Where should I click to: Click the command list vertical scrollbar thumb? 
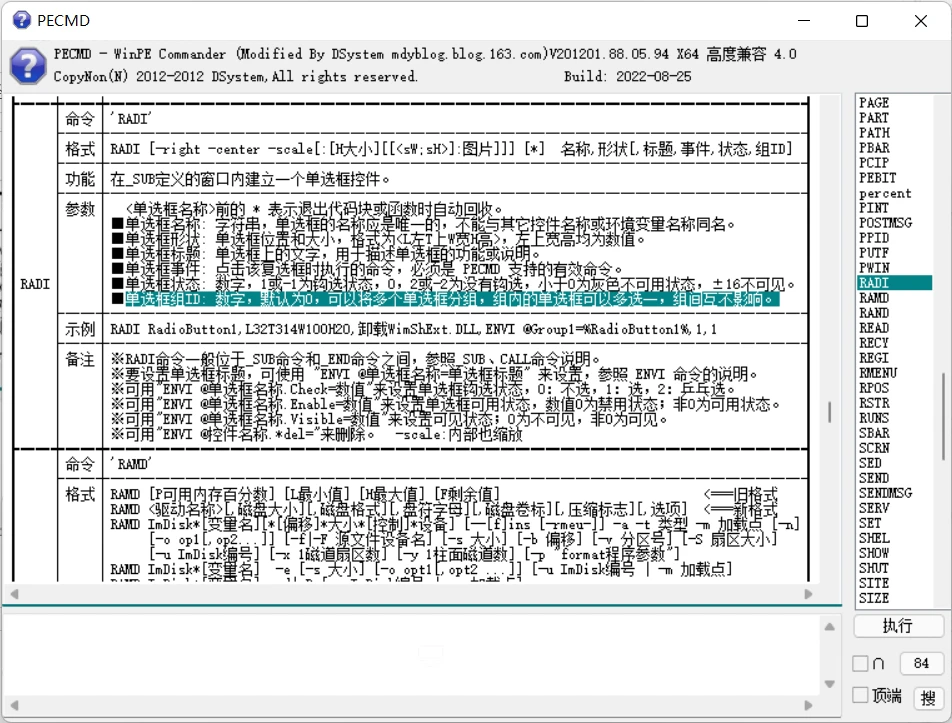point(943,416)
